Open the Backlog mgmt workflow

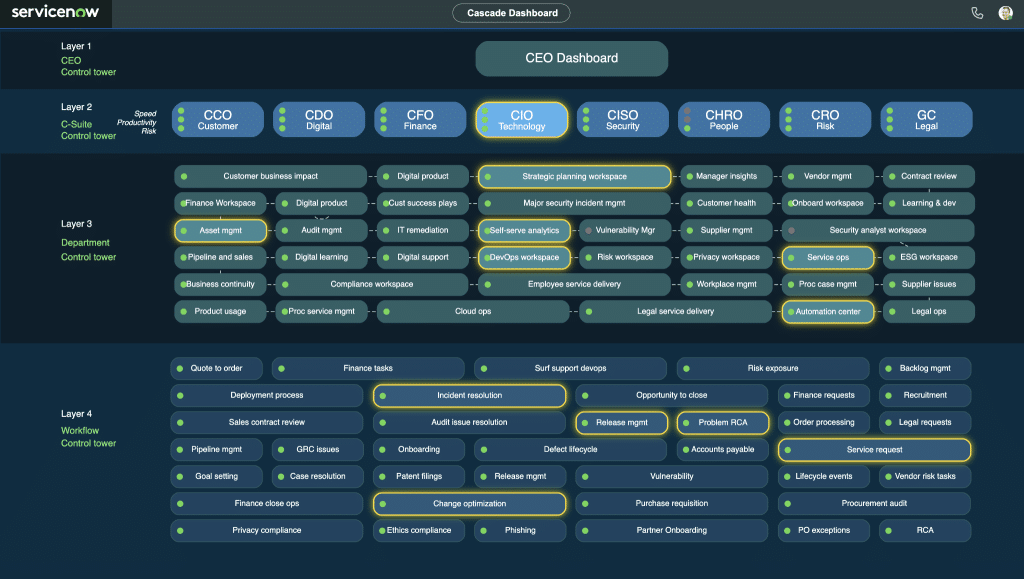(925, 368)
